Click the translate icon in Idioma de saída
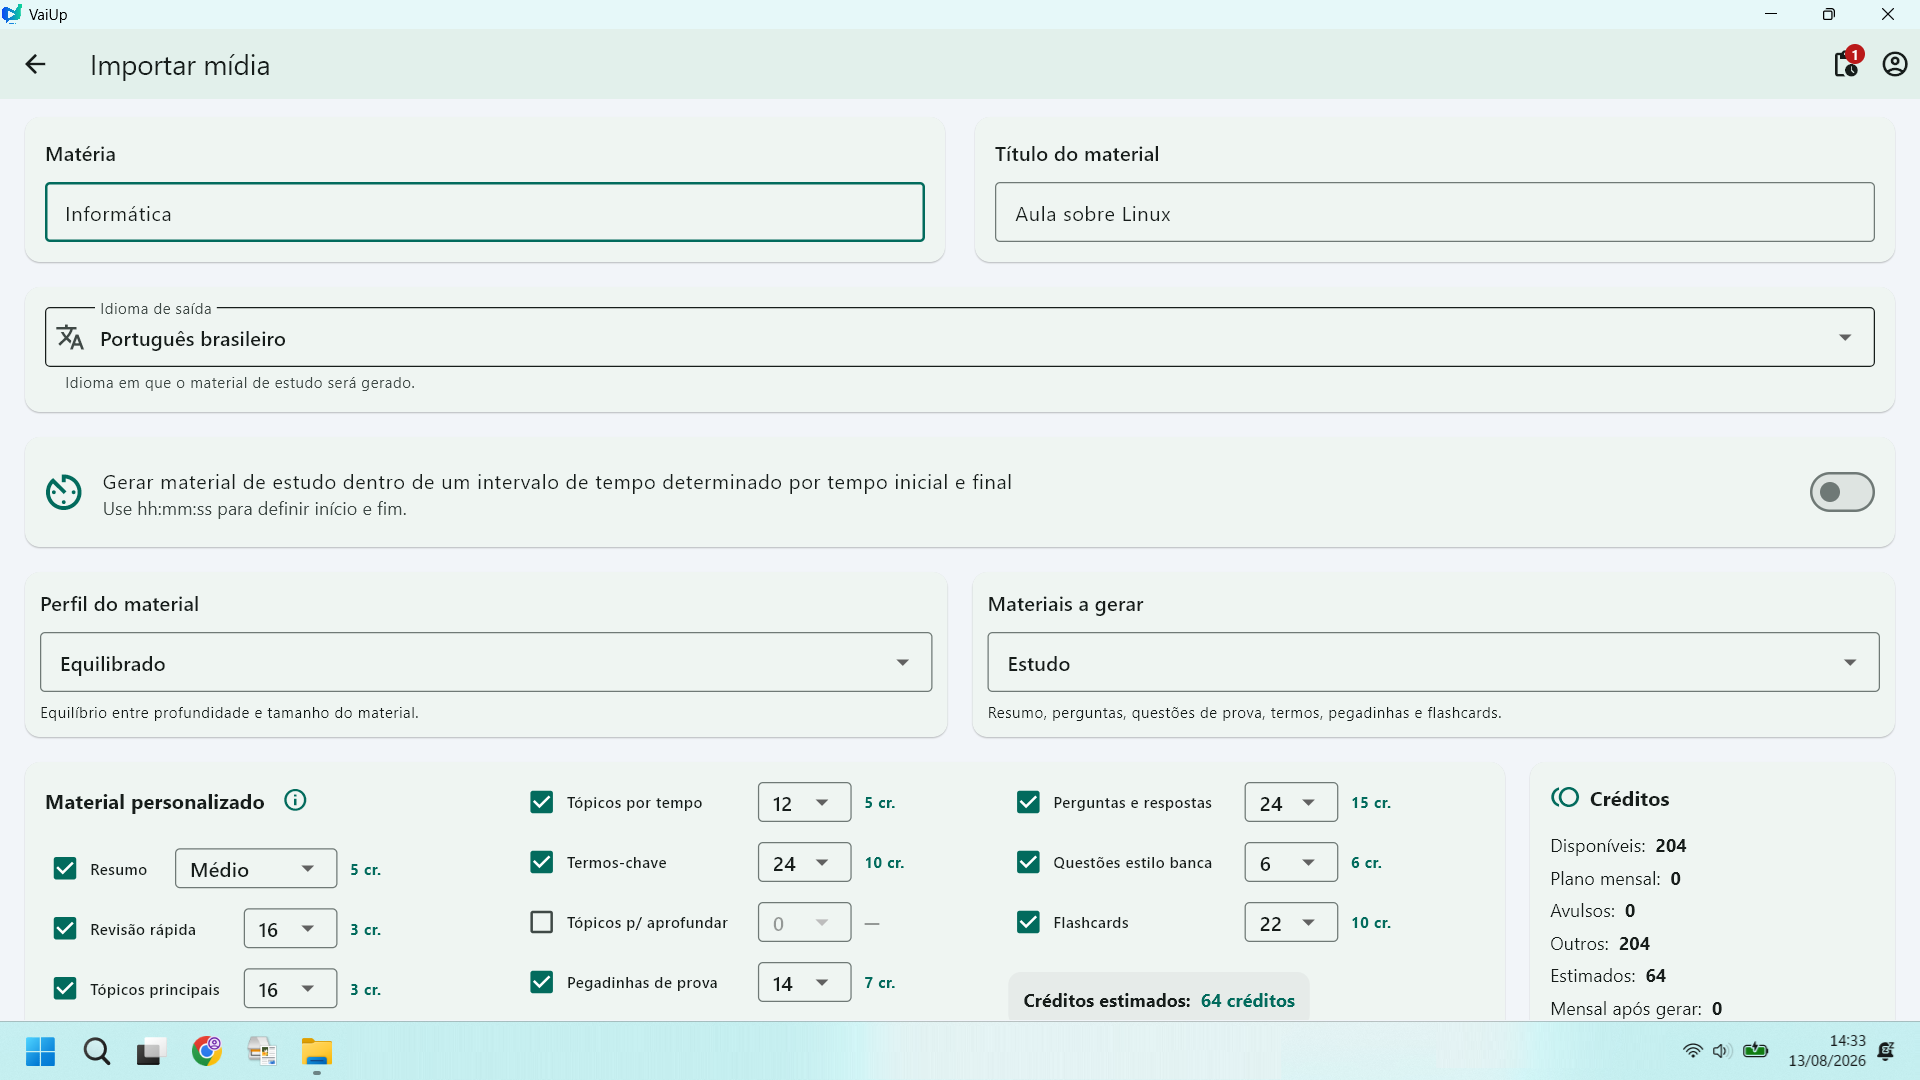1920x1080 pixels. click(x=70, y=338)
